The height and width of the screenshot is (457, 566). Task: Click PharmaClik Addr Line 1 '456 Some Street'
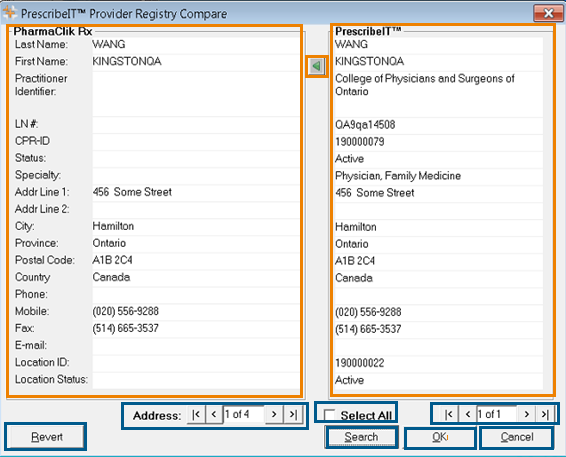point(196,192)
